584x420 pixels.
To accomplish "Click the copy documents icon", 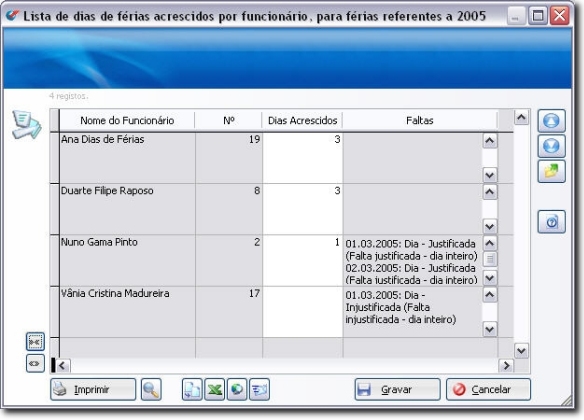I will (x=192, y=389).
